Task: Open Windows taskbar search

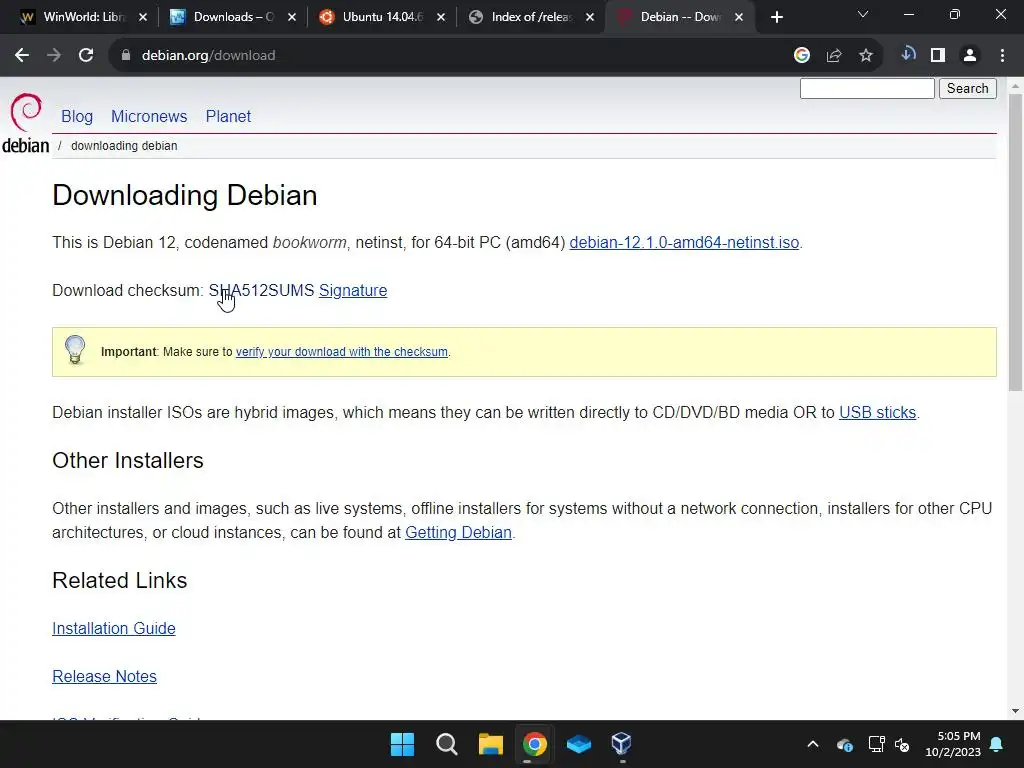Action: (447, 744)
